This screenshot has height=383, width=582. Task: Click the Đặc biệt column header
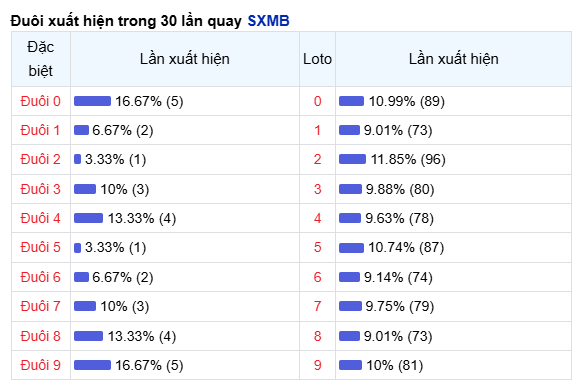[x=41, y=59]
